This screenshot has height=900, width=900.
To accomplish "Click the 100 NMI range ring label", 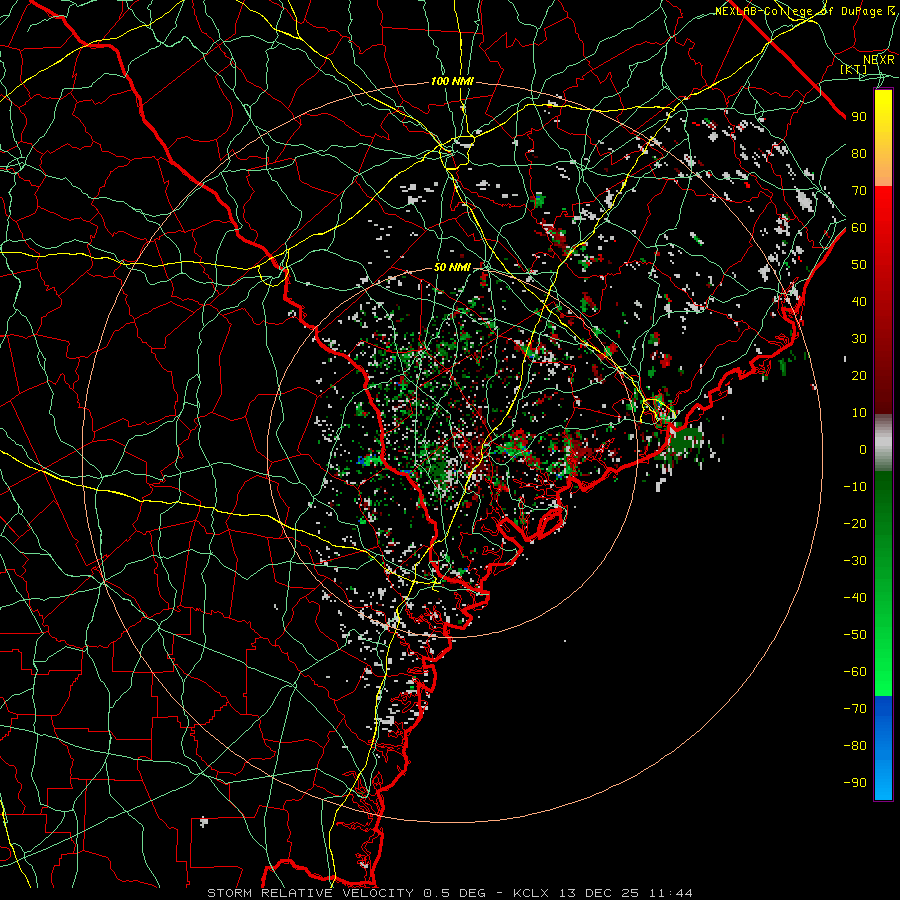I will pos(452,82).
